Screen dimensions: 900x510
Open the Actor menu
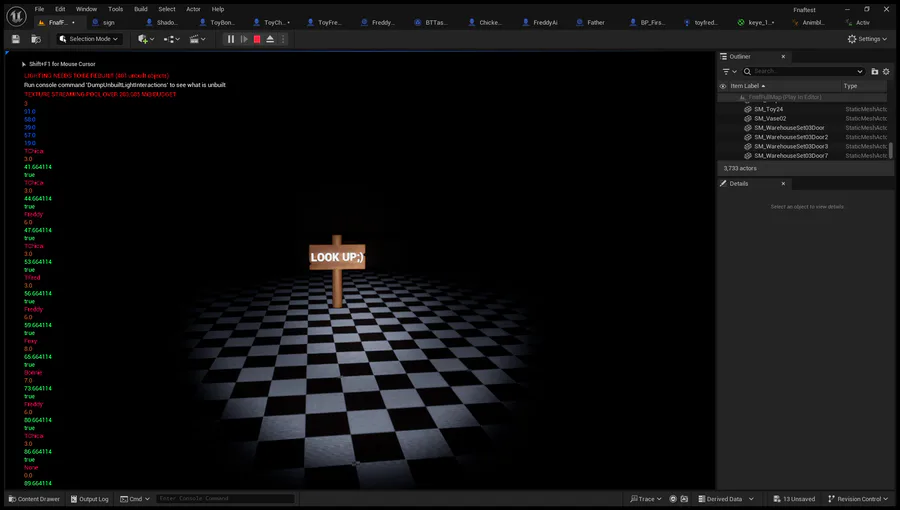pos(193,9)
